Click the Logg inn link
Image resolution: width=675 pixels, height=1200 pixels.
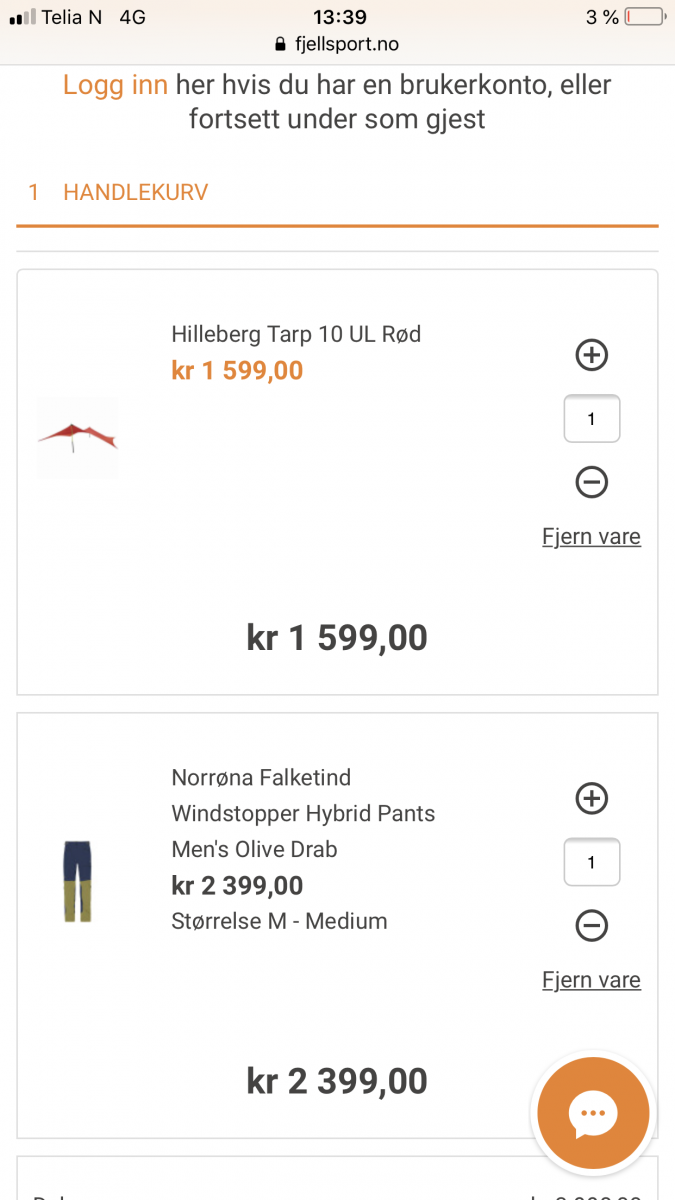tap(115, 85)
